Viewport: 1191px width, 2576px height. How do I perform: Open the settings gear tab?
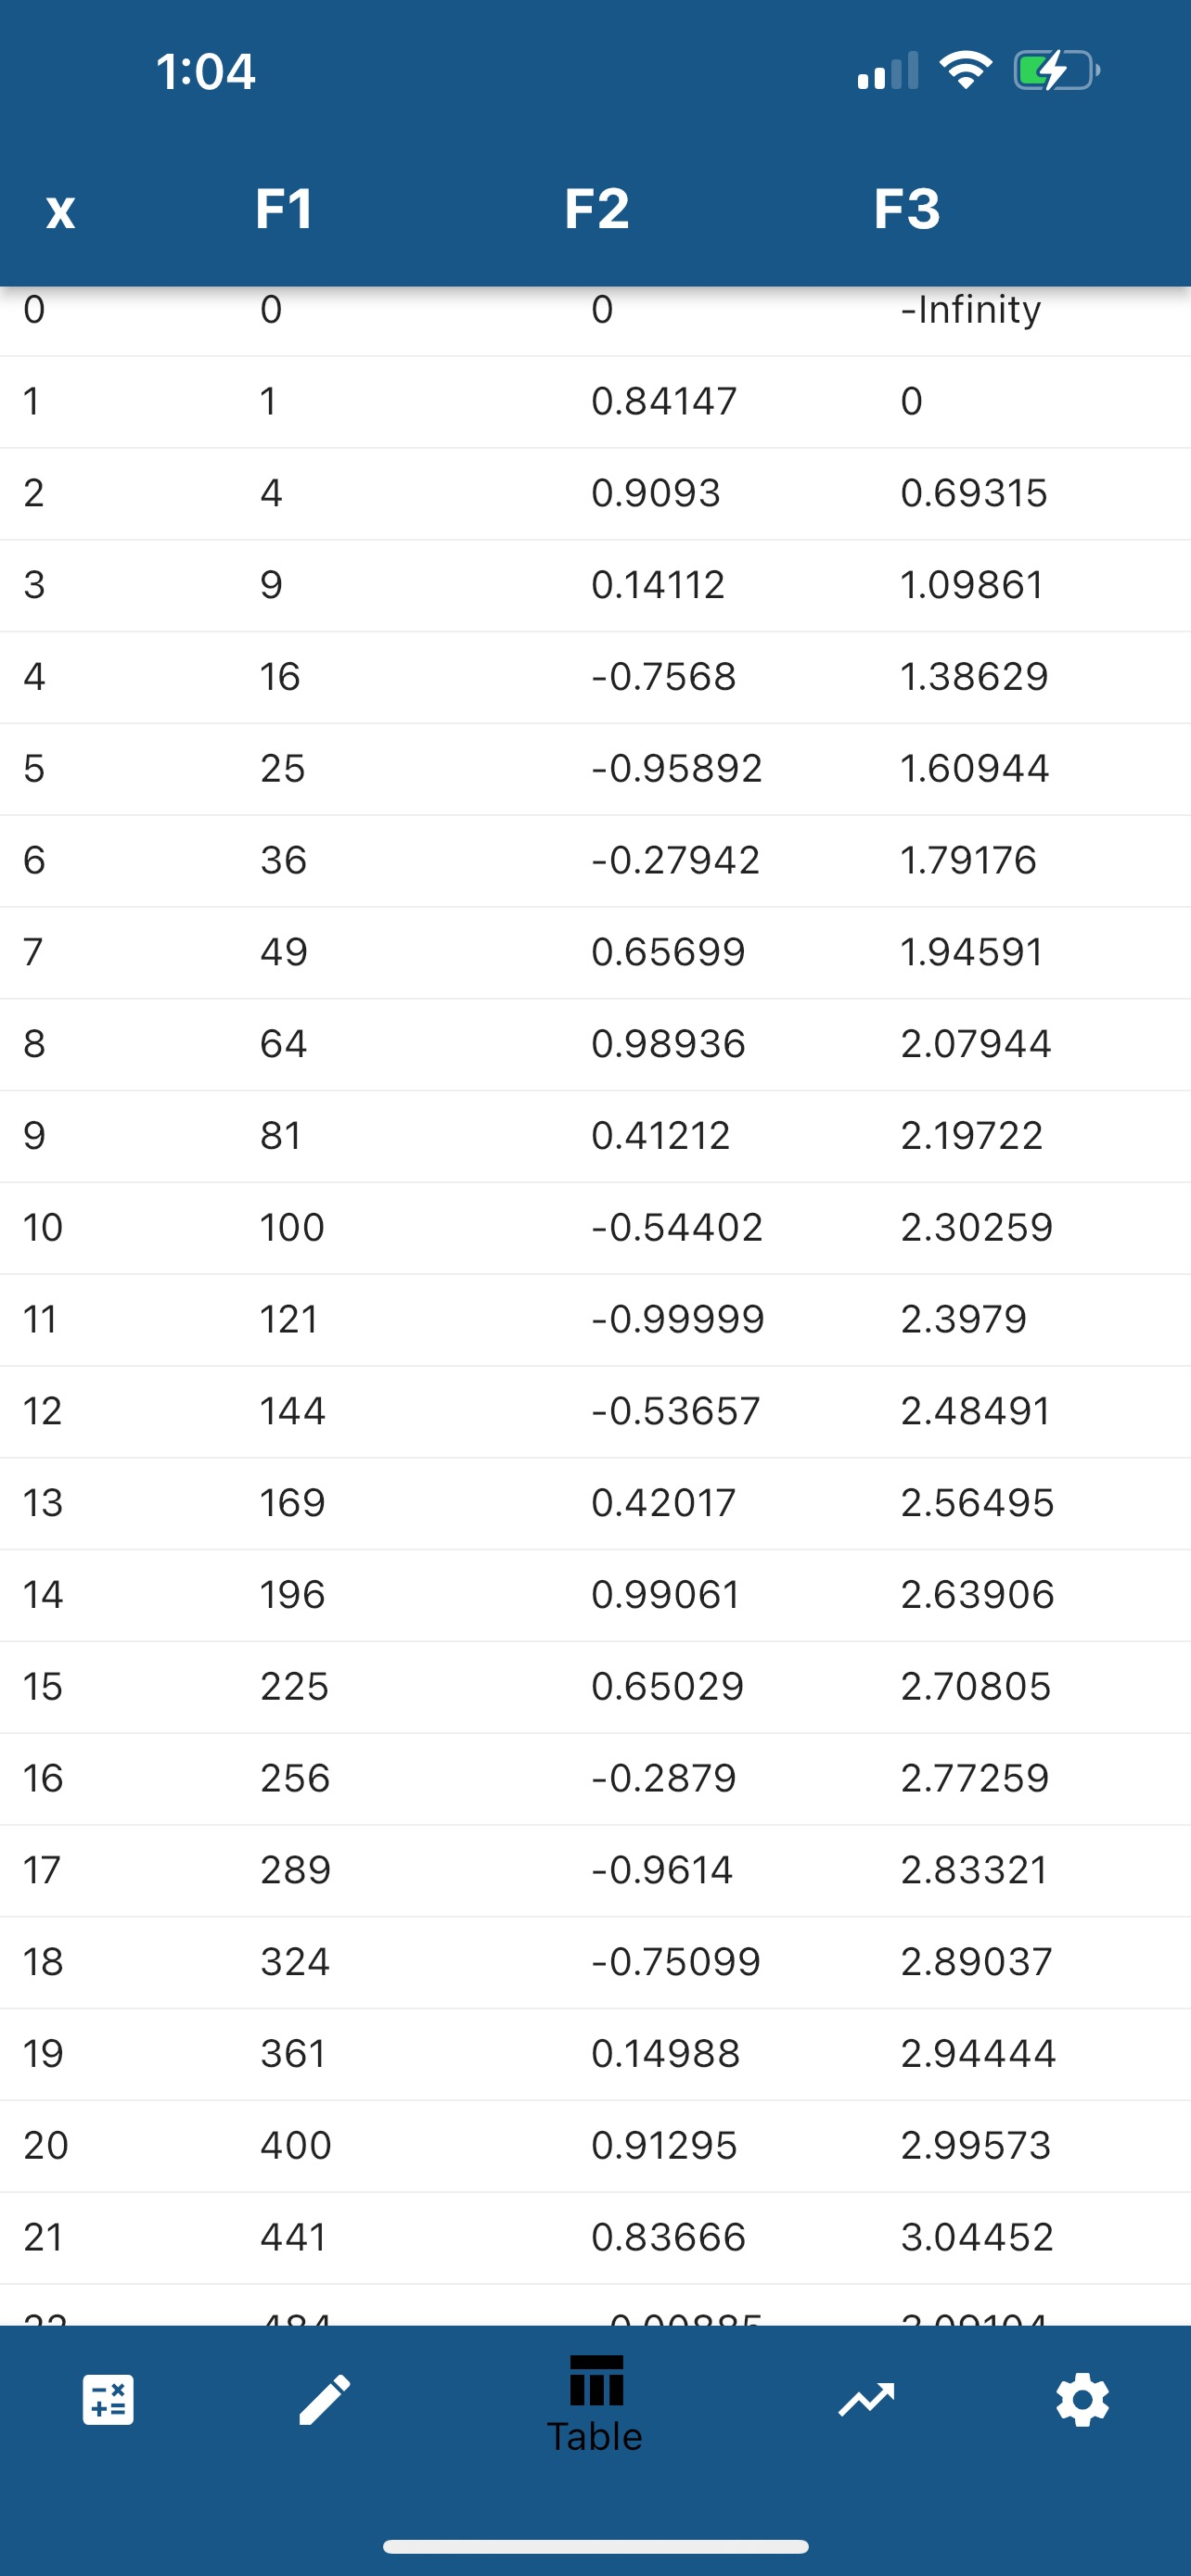(1082, 2400)
